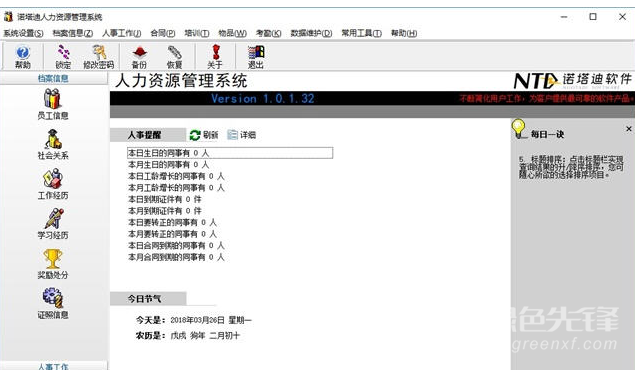Expand the 人事工作 sidebar group header
Image resolution: width=635 pixels, height=370 pixels.
click(53, 366)
